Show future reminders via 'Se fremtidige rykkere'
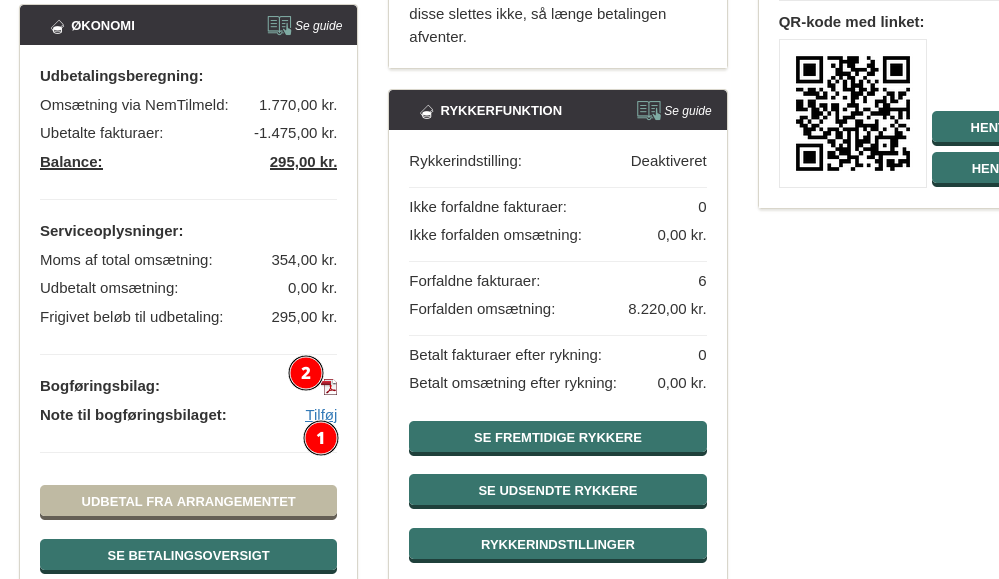999x579 pixels. (557, 437)
